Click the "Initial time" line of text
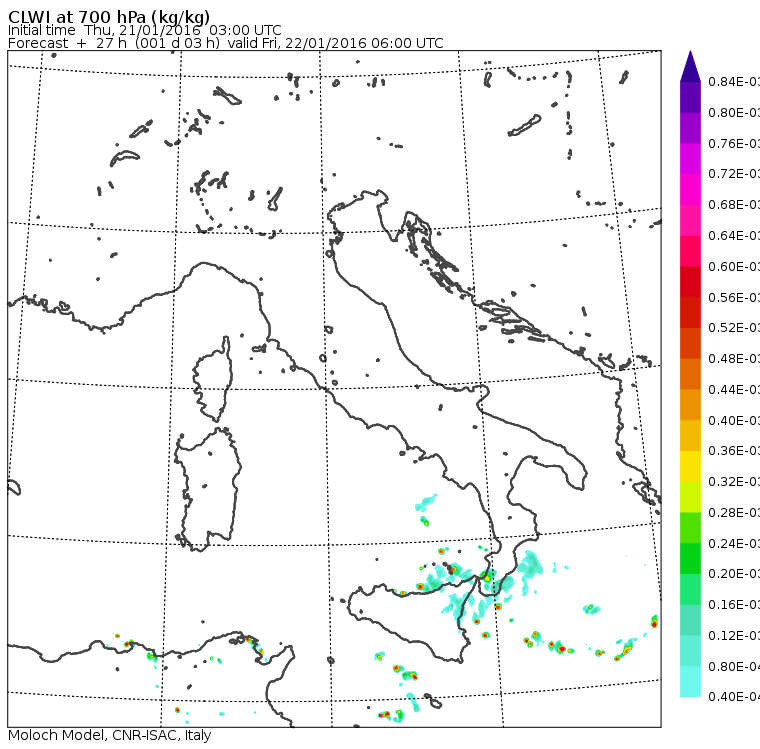 point(144,30)
